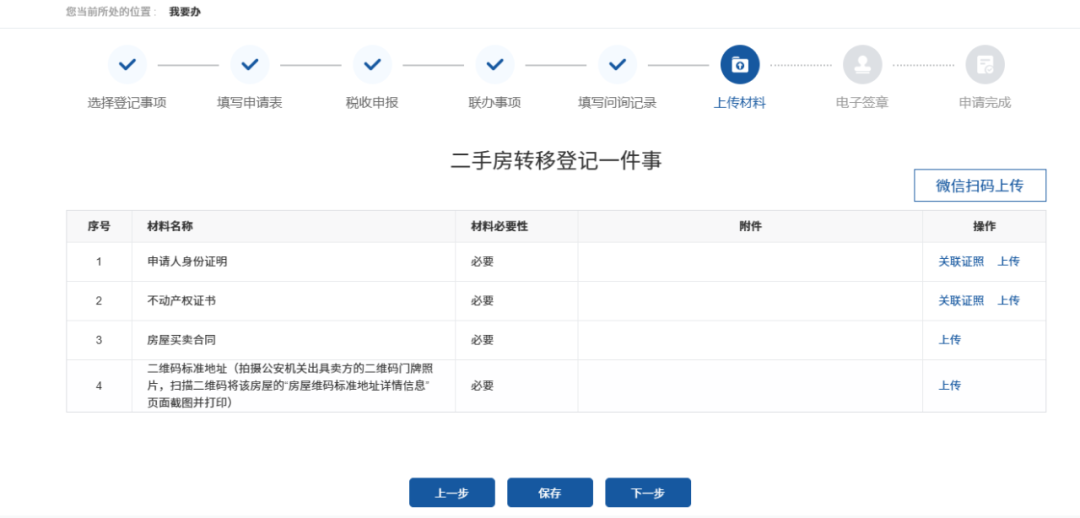1080x518 pixels.
Task: Proceed with the 下一步 button
Action: 647,493
